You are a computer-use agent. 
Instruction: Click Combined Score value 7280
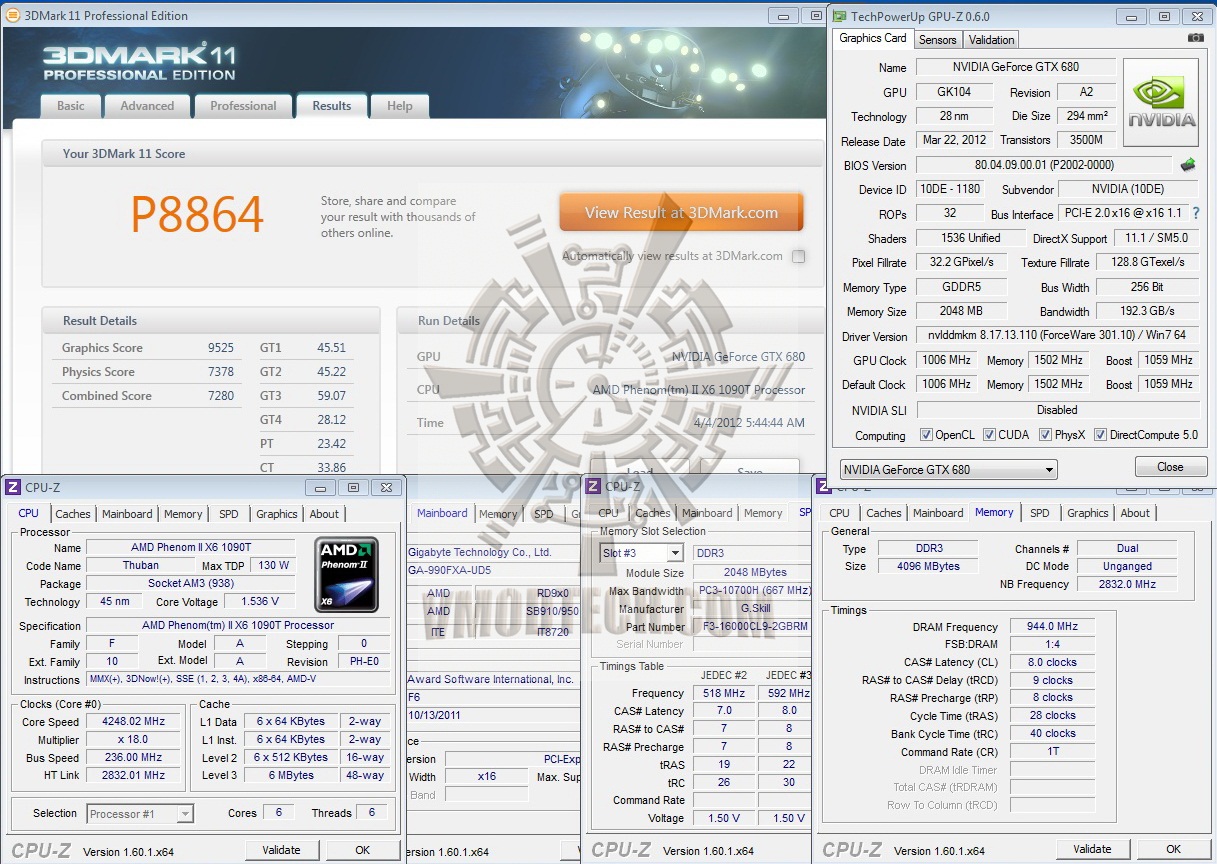point(221,396)
